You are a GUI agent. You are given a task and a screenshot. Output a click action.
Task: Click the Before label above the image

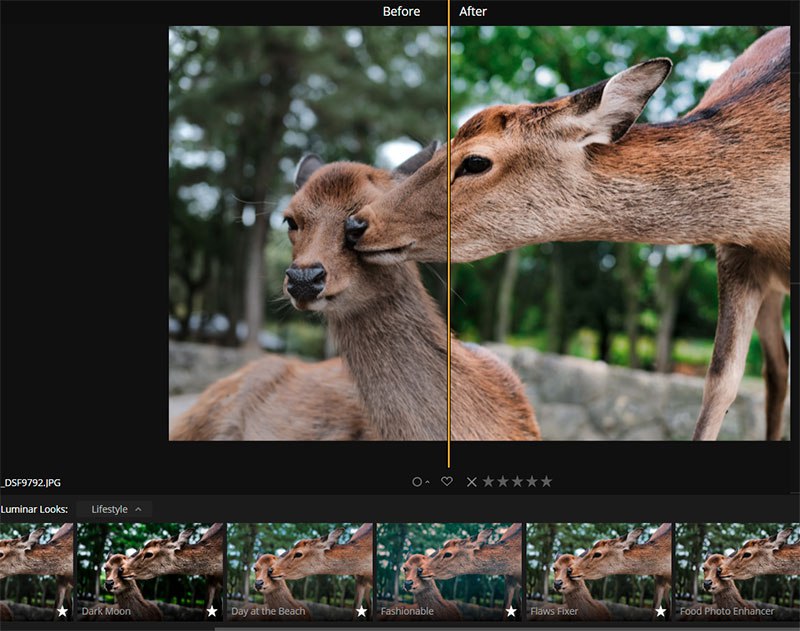(x=401, y=12)
